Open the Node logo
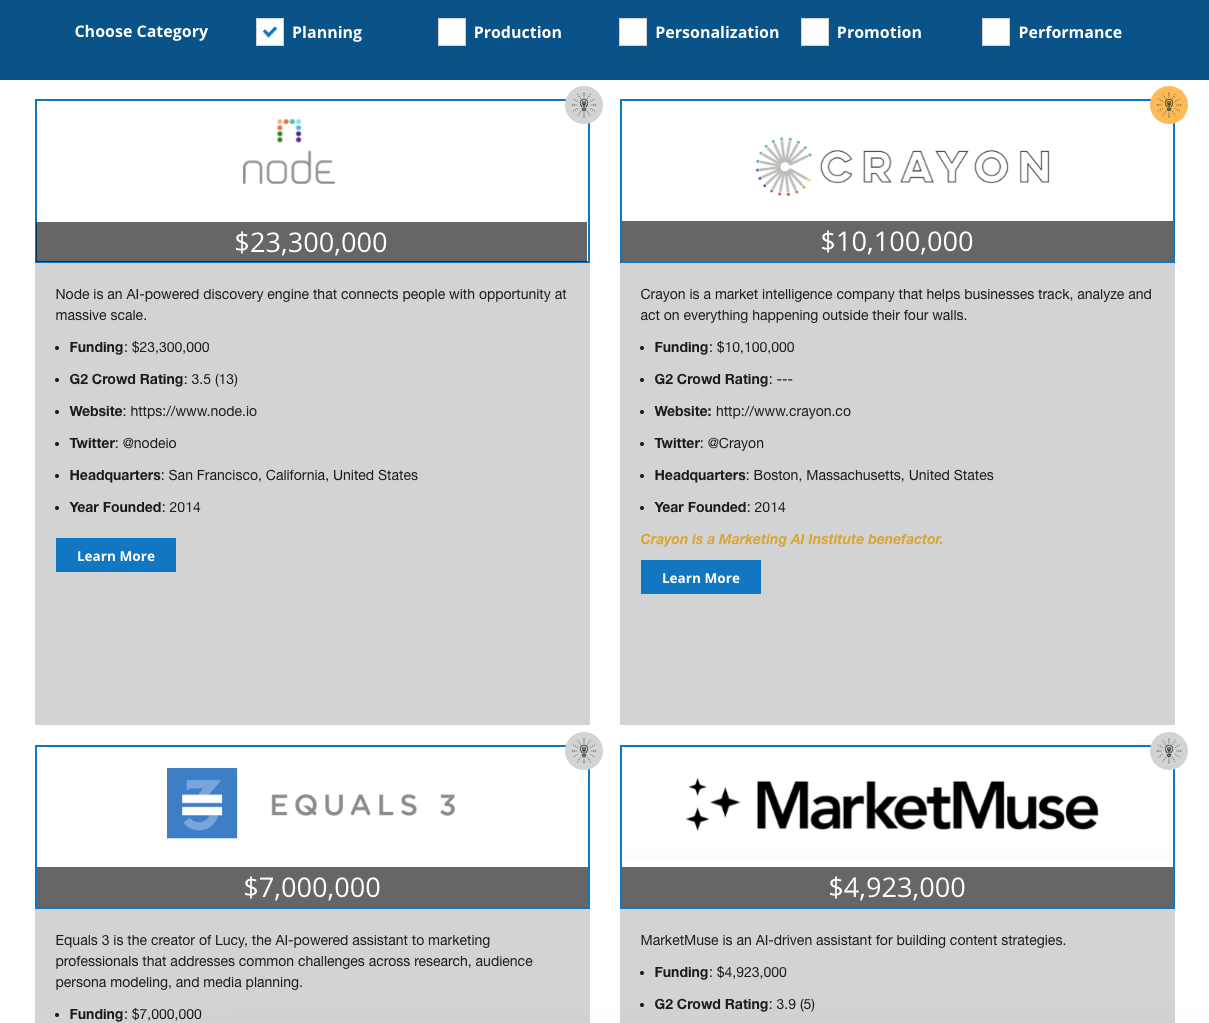 click(289, 152)
